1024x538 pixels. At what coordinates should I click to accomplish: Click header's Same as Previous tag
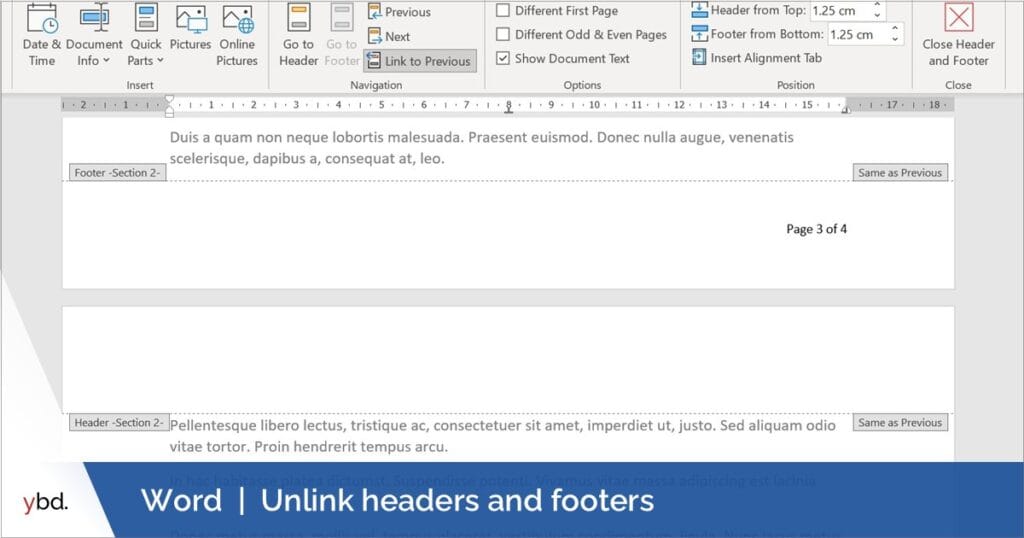(x=900, y=422)
